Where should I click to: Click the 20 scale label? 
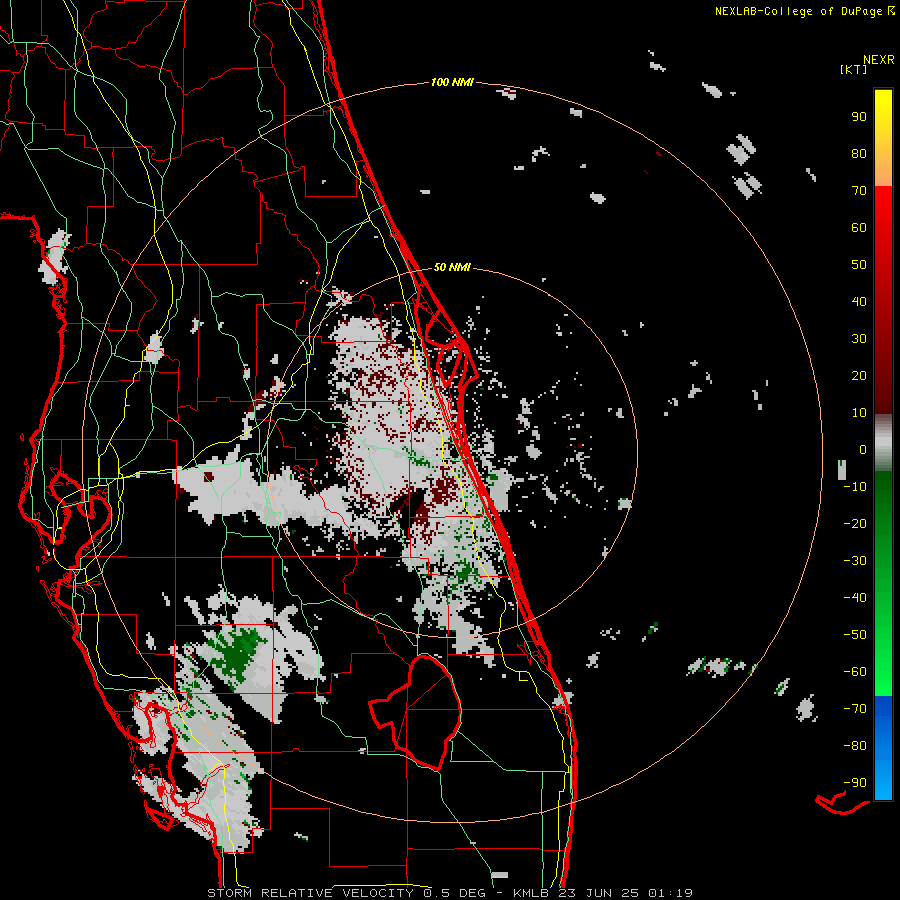(x=859, y=376)
